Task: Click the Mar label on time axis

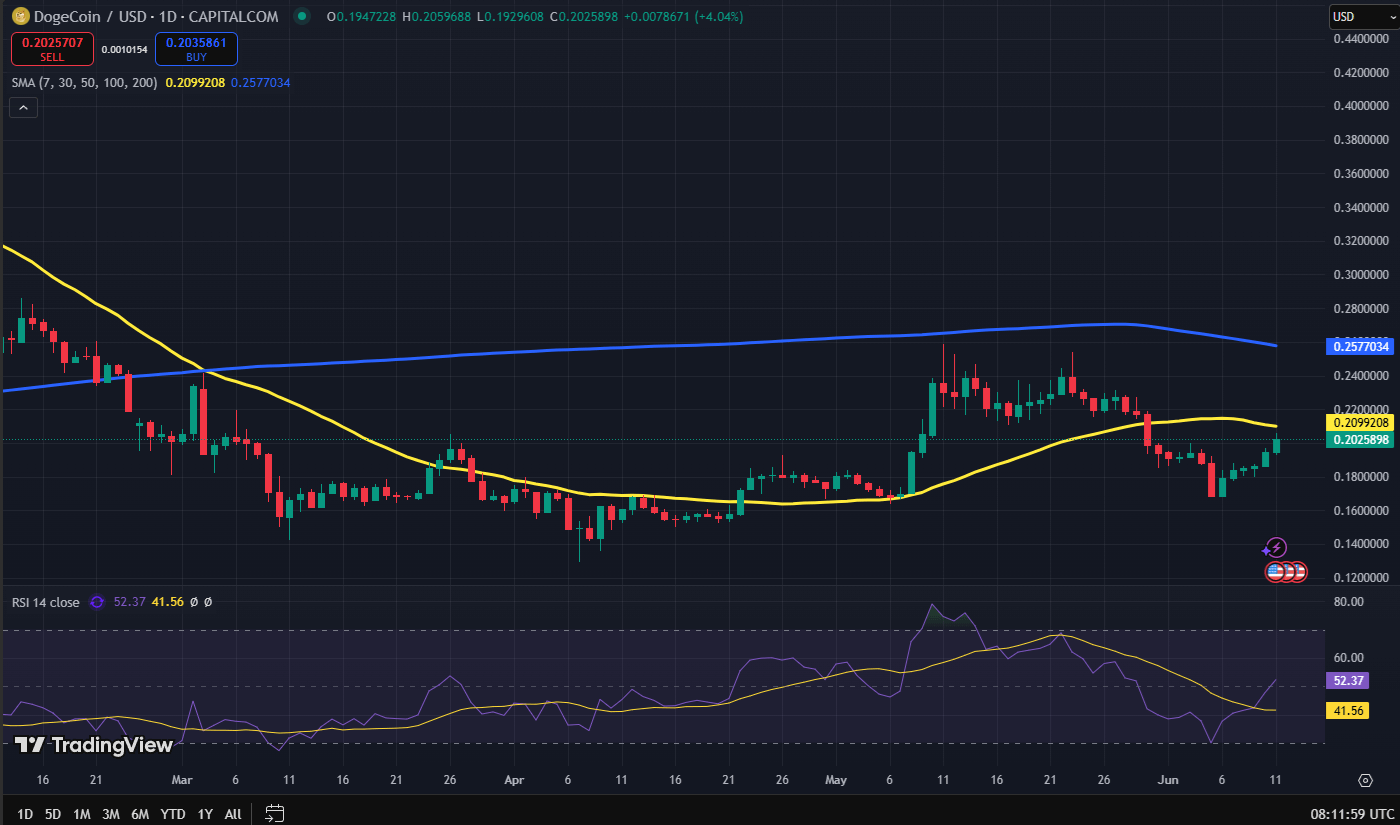Action: [x=181, y=780]
